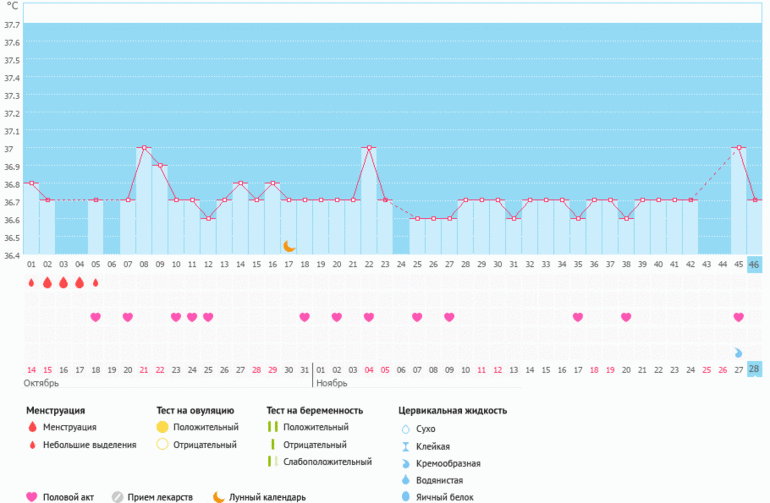The width and height of the screenshot is (770, 503).
Task: Click the heart icon on cycle day 45
Action: pos(738,317)
